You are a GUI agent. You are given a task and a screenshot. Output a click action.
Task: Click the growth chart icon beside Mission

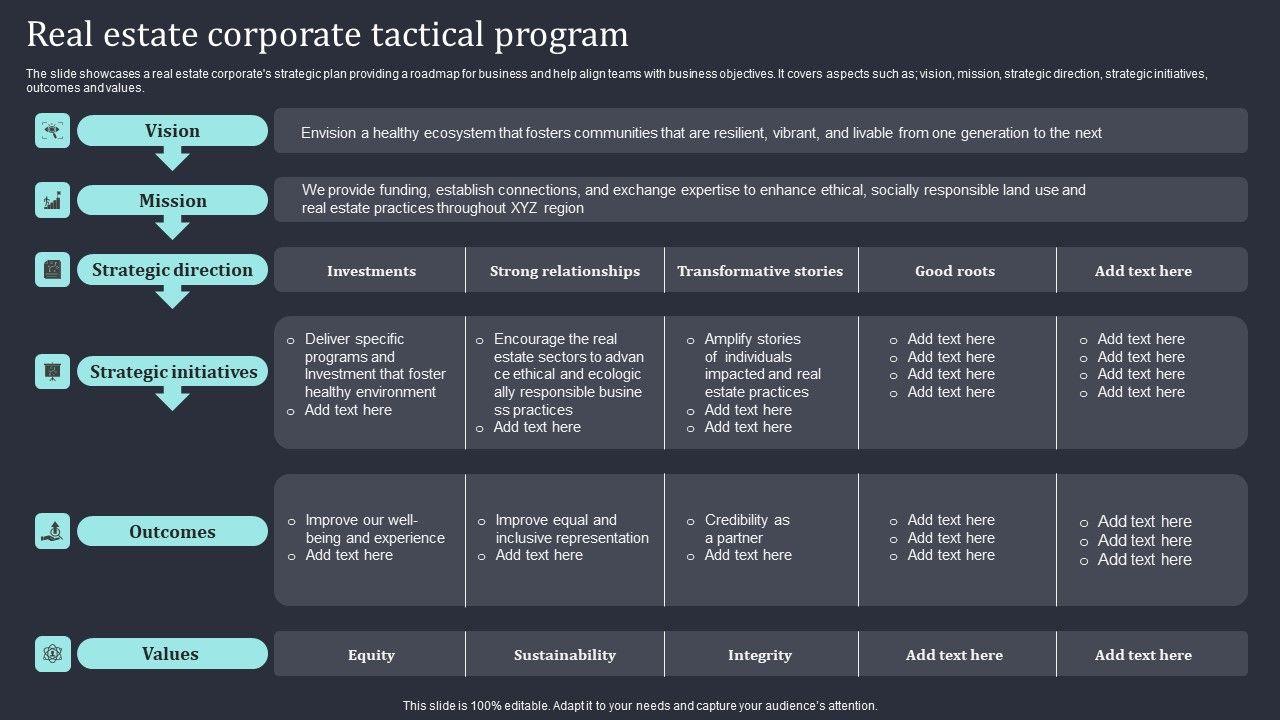pos(52,200)
